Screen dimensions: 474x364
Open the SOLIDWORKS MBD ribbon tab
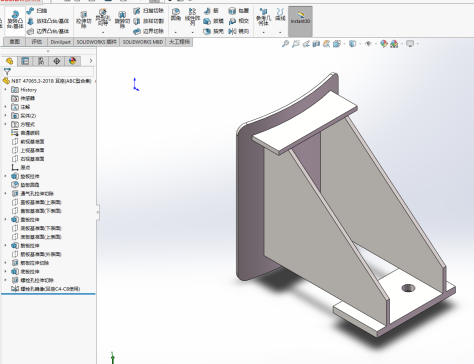143,42
